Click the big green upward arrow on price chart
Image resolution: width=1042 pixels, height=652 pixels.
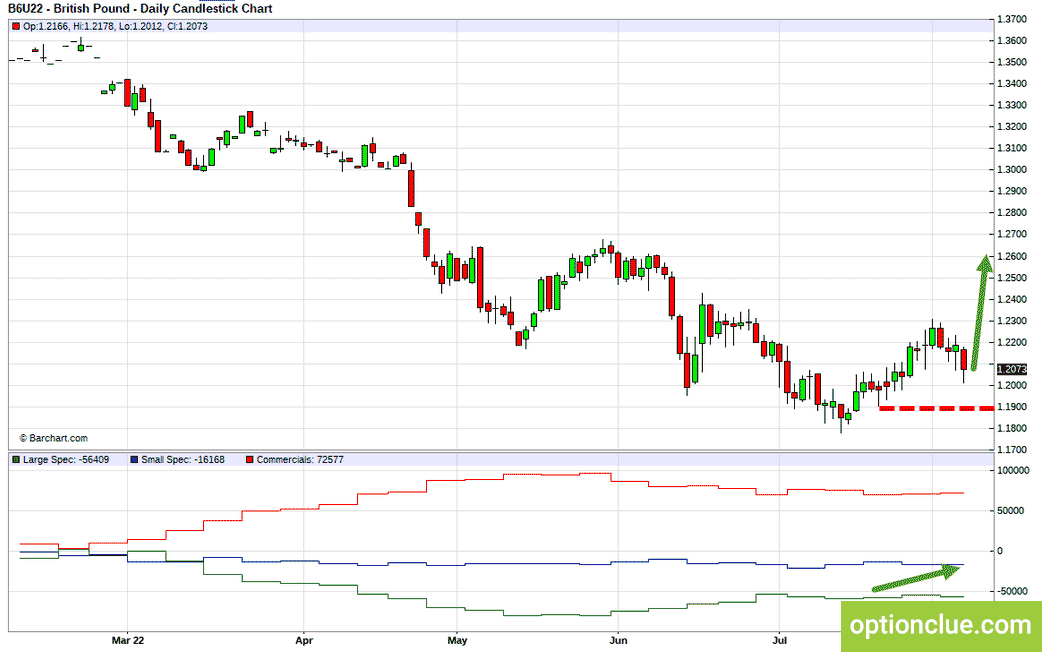click(x=980, y=312)
